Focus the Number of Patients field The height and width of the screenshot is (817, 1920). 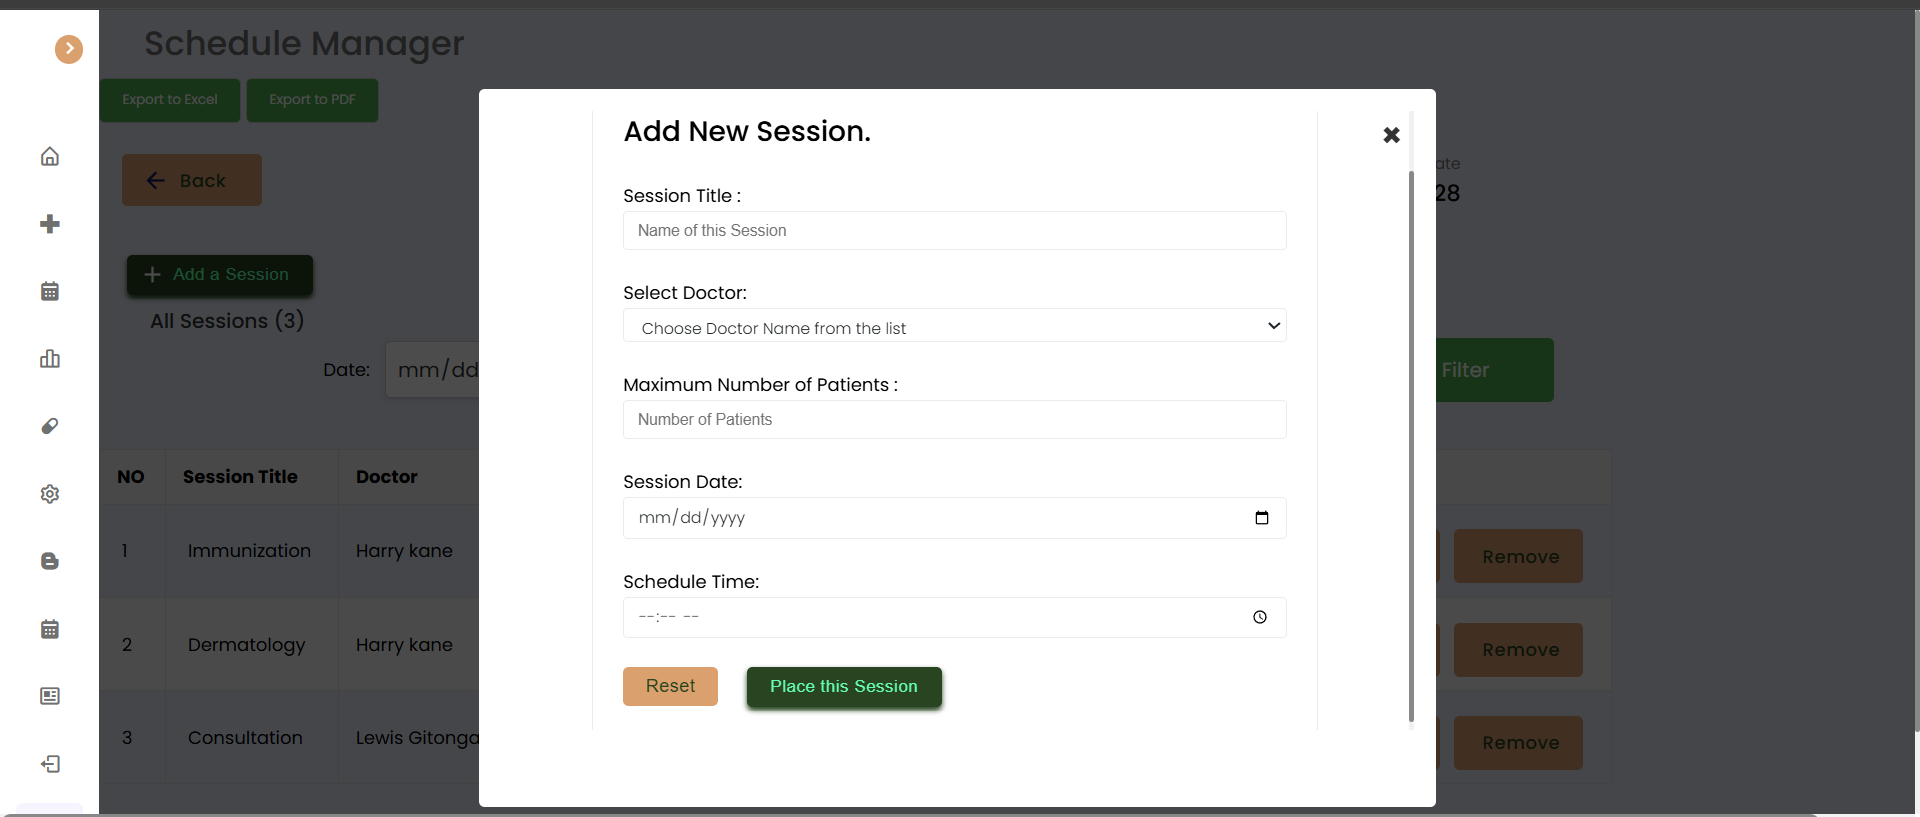click(955, 420)
